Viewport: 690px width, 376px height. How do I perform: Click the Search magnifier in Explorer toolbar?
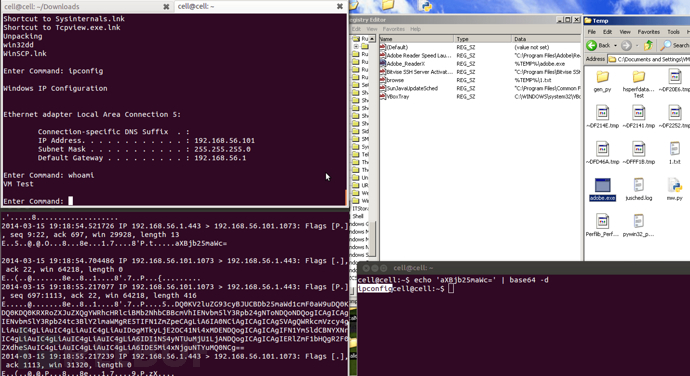point(666,45)
